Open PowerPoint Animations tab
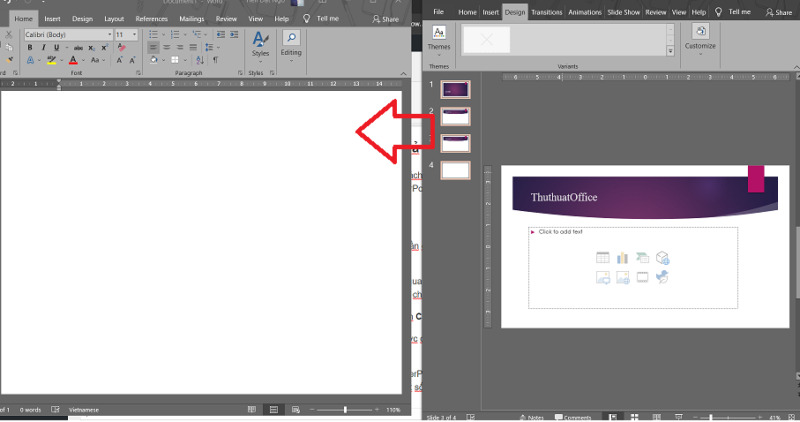This screenshot has width=800, height=422. pyautogui.click(x=585, y=12)
